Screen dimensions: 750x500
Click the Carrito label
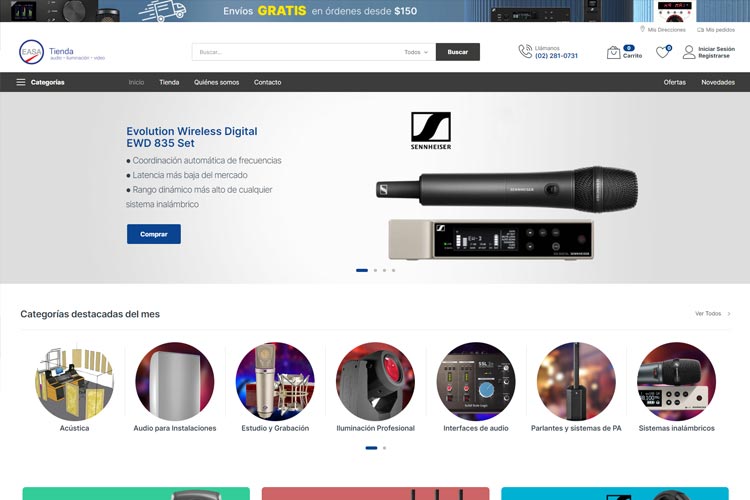point(632,56)
